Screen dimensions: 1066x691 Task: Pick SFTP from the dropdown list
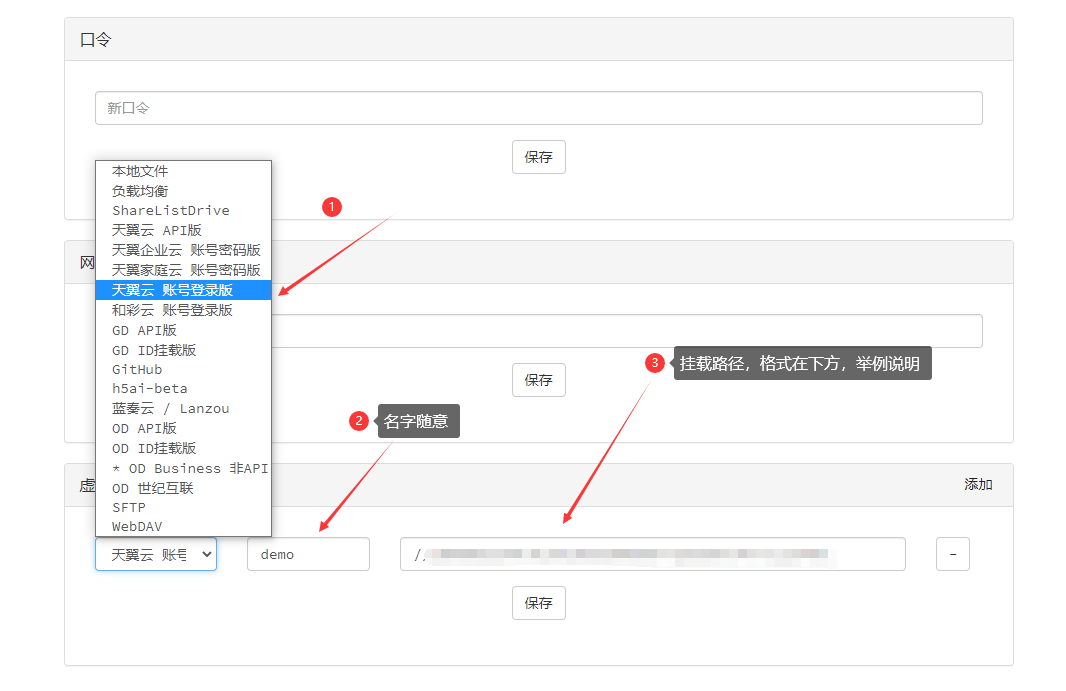pyautogui.click(x=184, y=507)
